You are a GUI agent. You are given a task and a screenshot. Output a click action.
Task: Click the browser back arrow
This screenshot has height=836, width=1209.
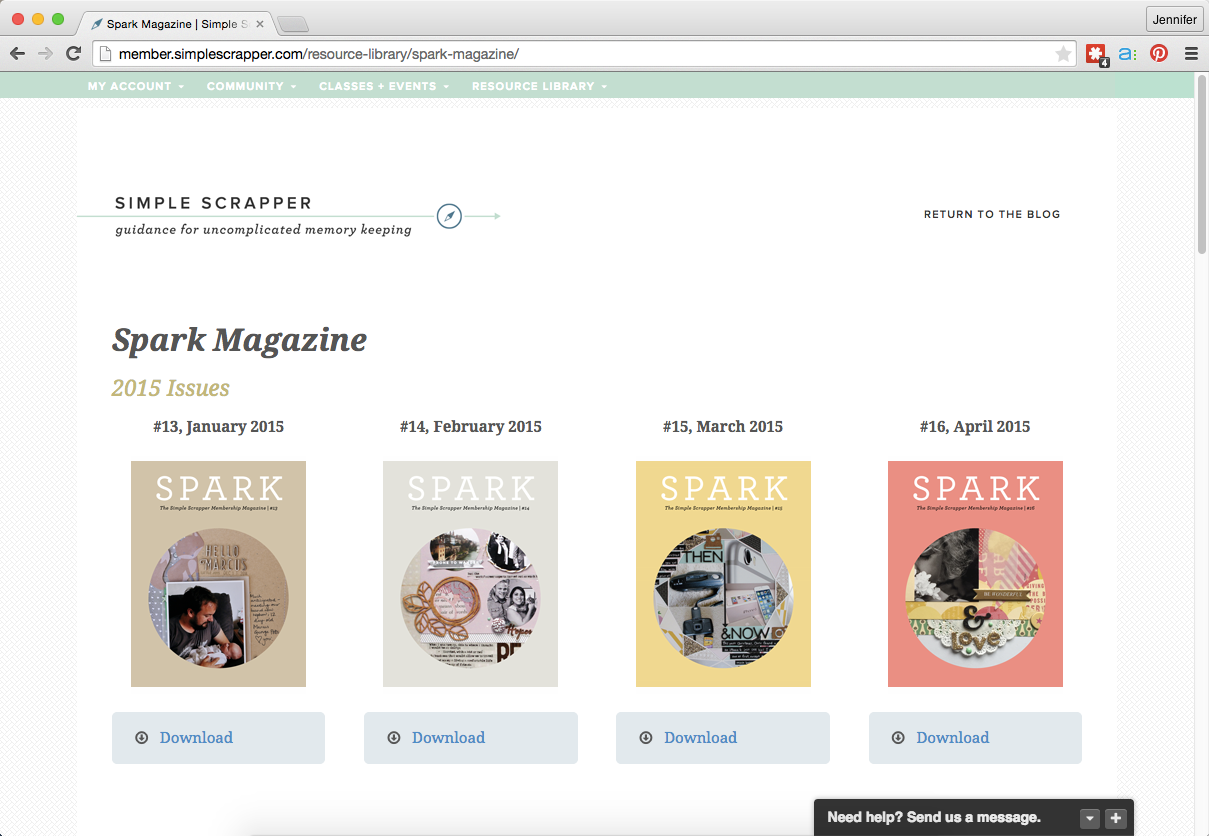pos(18,54)
